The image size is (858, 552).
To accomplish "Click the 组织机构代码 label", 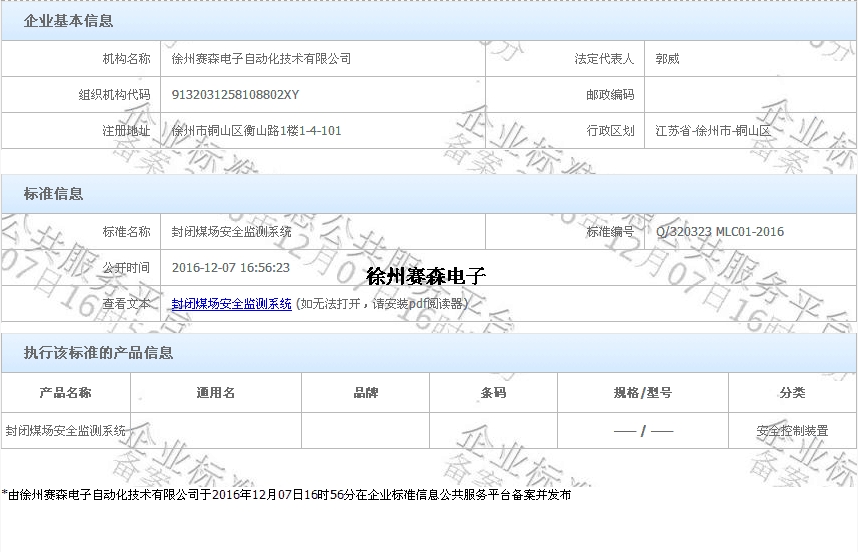I will [114, 95].
